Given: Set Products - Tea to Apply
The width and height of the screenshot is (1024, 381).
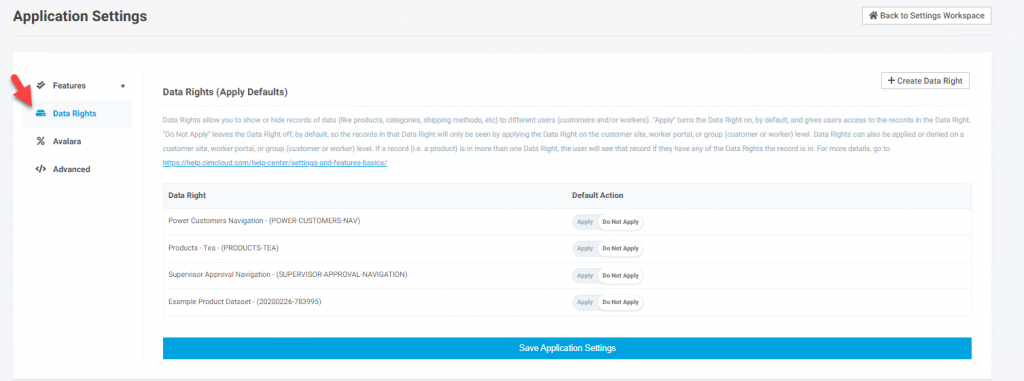Looking at the screenshot, I should (x=585, y=249).
